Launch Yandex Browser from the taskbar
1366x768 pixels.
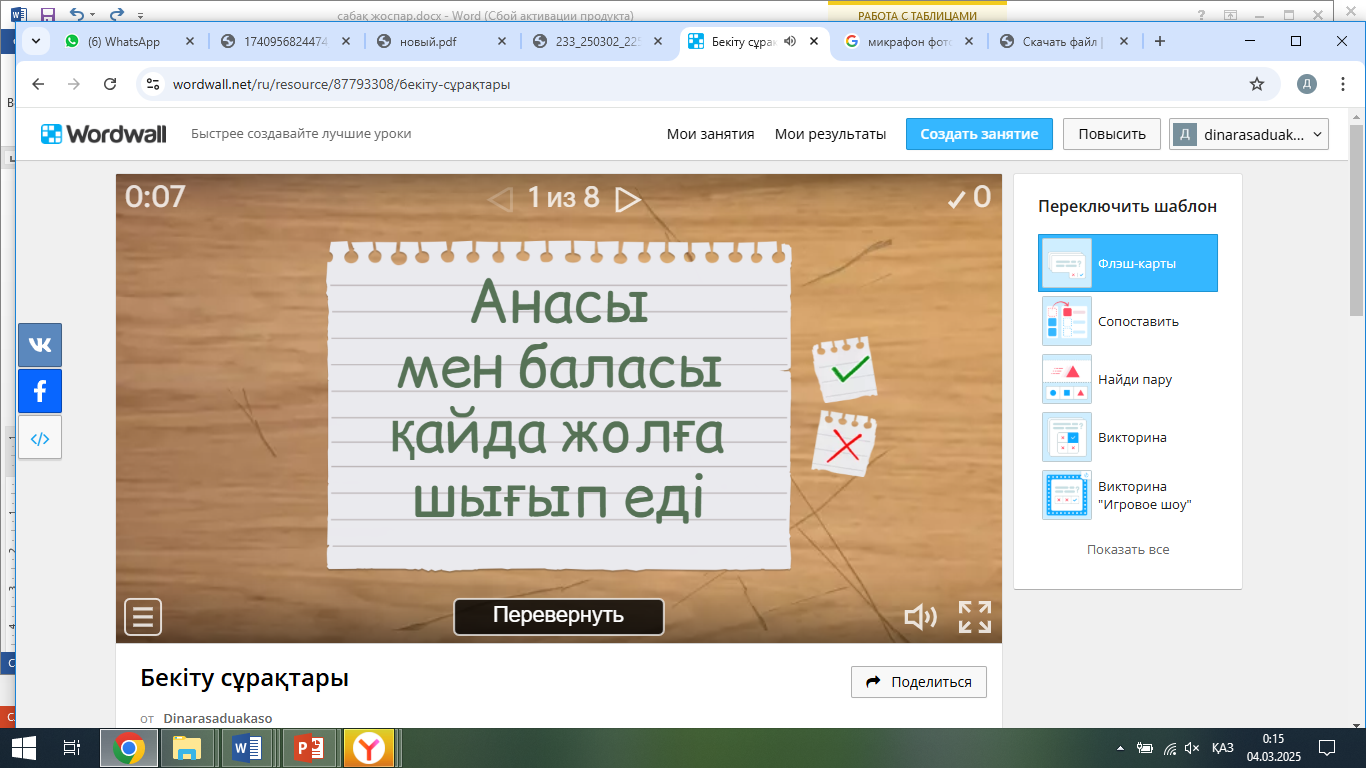click(x=371, y=747)
